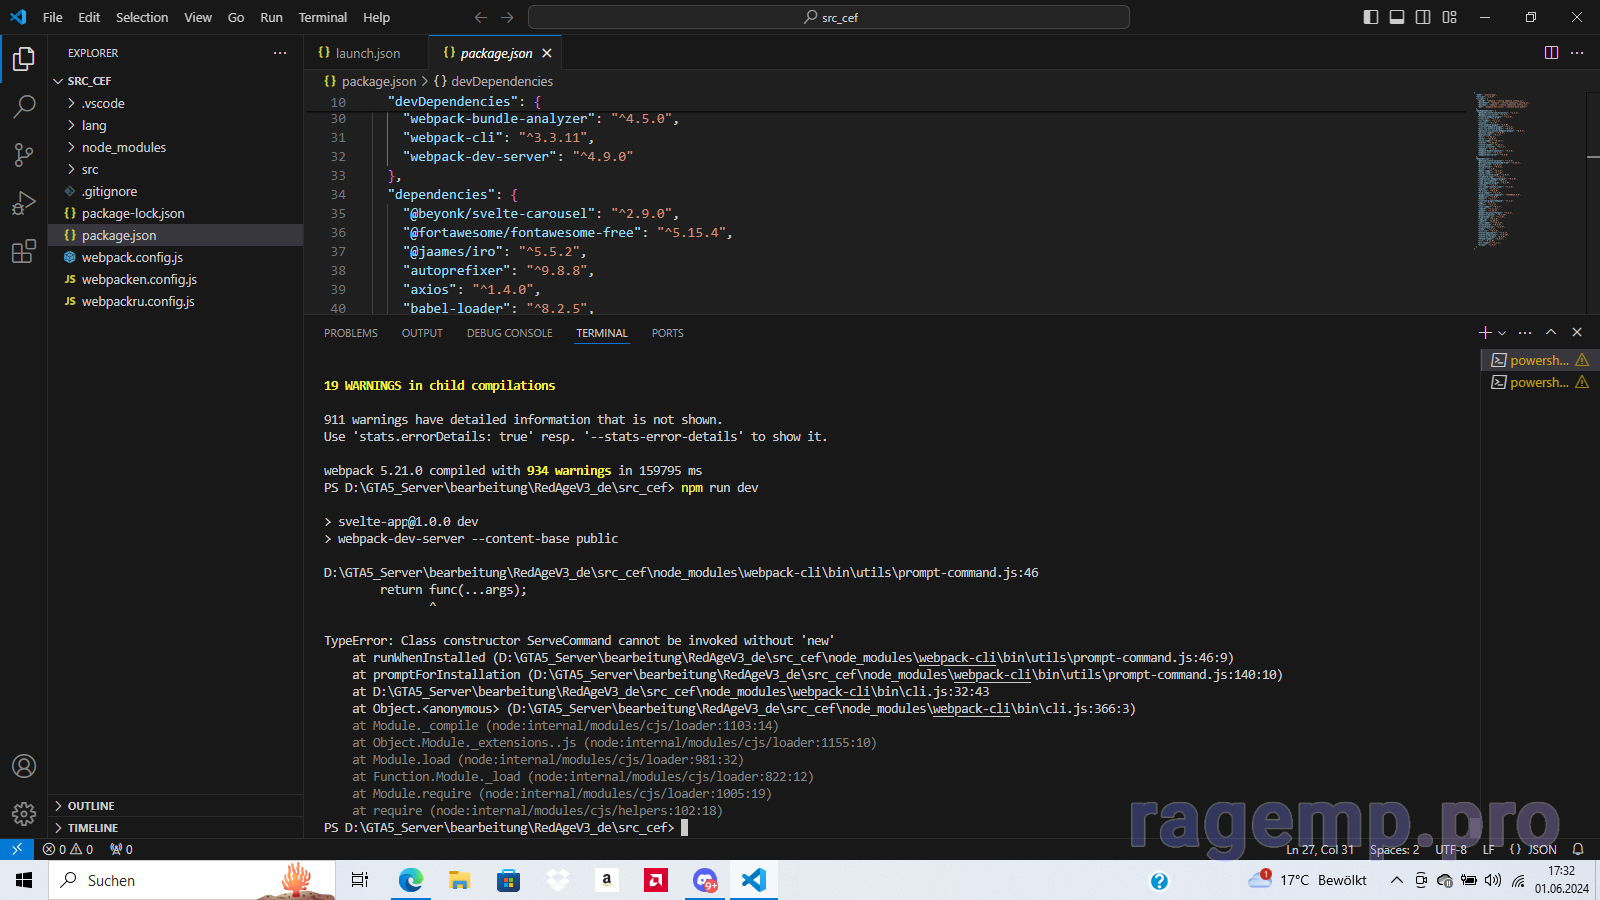Image resolution: width=1600 pixels, height=900 pixels.
Task: Toggle the Panel visibility layout button
Action: (1397, 17)
